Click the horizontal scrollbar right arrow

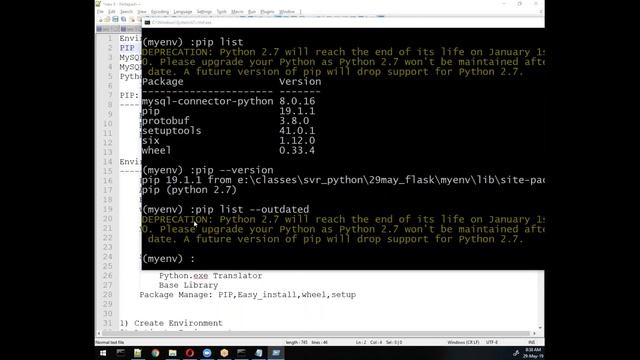click(534, 333)
